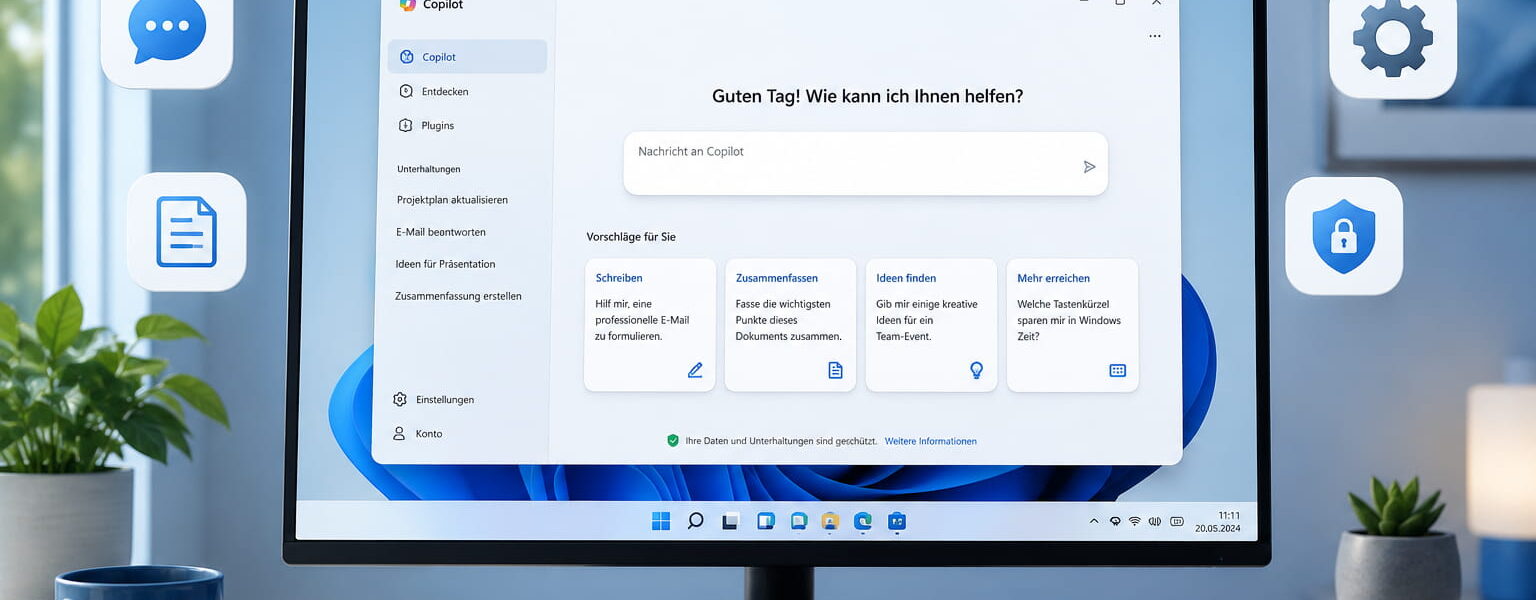Launch Microsoft Edge from the taskbar

coord(863,521)
